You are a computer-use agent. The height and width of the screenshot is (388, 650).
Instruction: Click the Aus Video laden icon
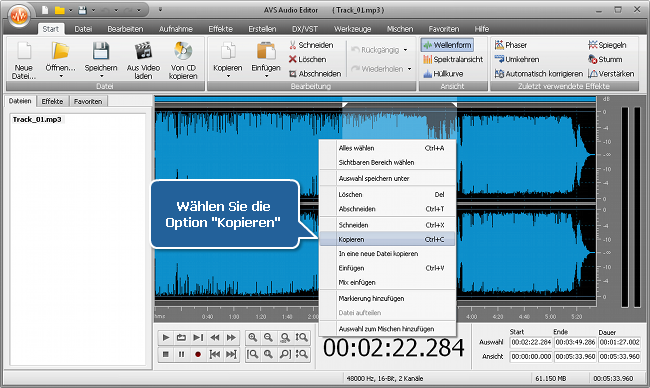click(143, 51)
